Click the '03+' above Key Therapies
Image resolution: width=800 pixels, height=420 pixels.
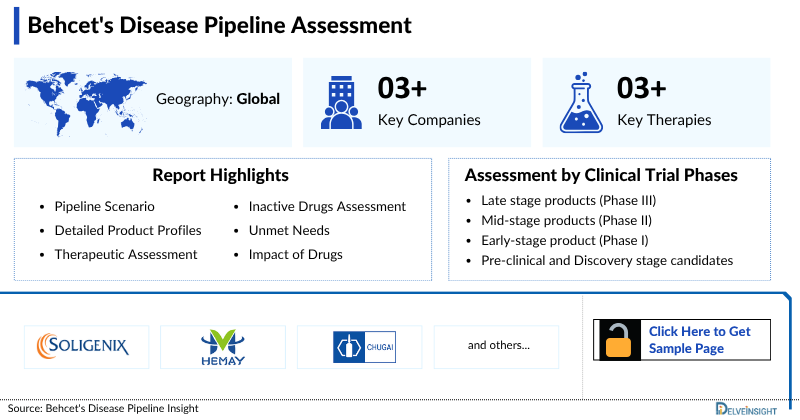click(641, 88)
